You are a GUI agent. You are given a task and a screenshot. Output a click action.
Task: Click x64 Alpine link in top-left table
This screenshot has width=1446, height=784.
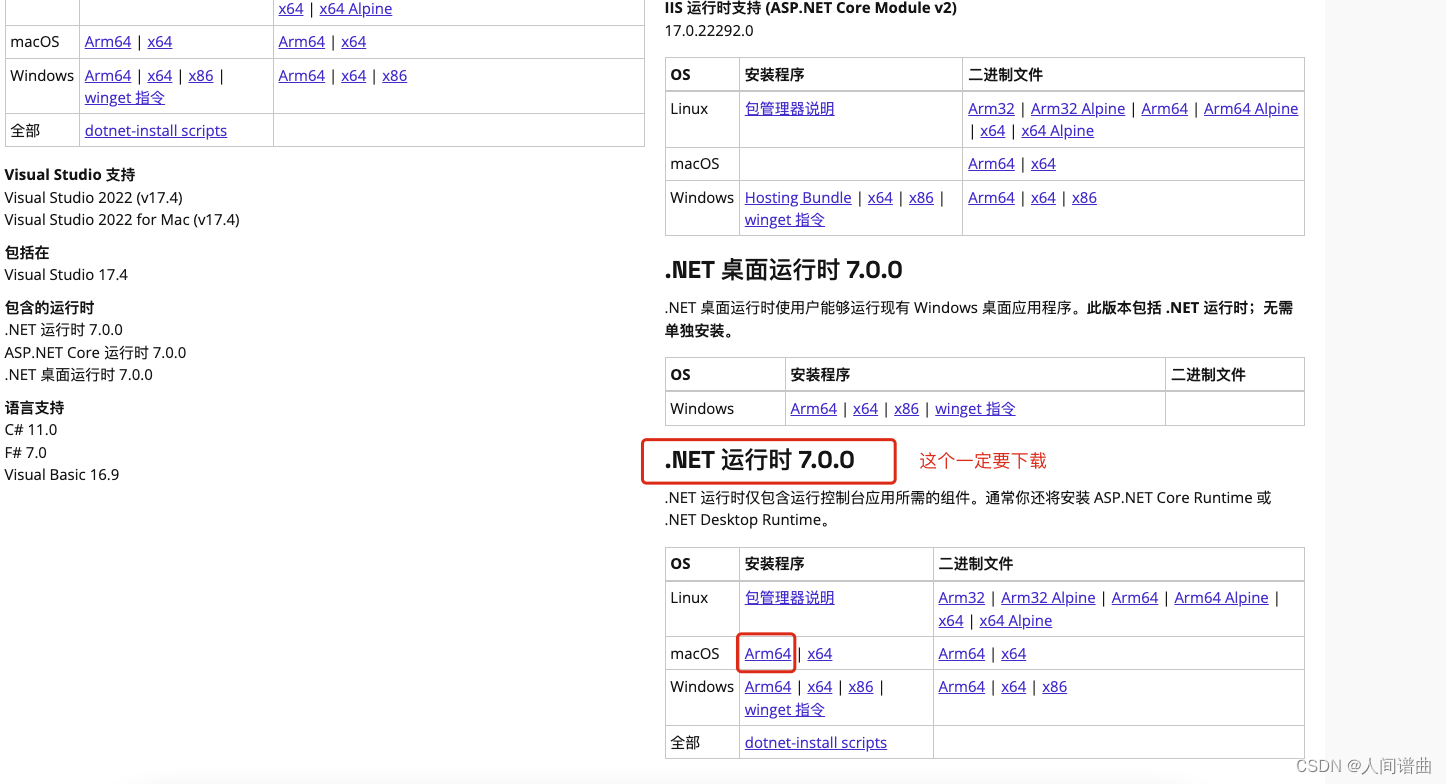point(355,8)
